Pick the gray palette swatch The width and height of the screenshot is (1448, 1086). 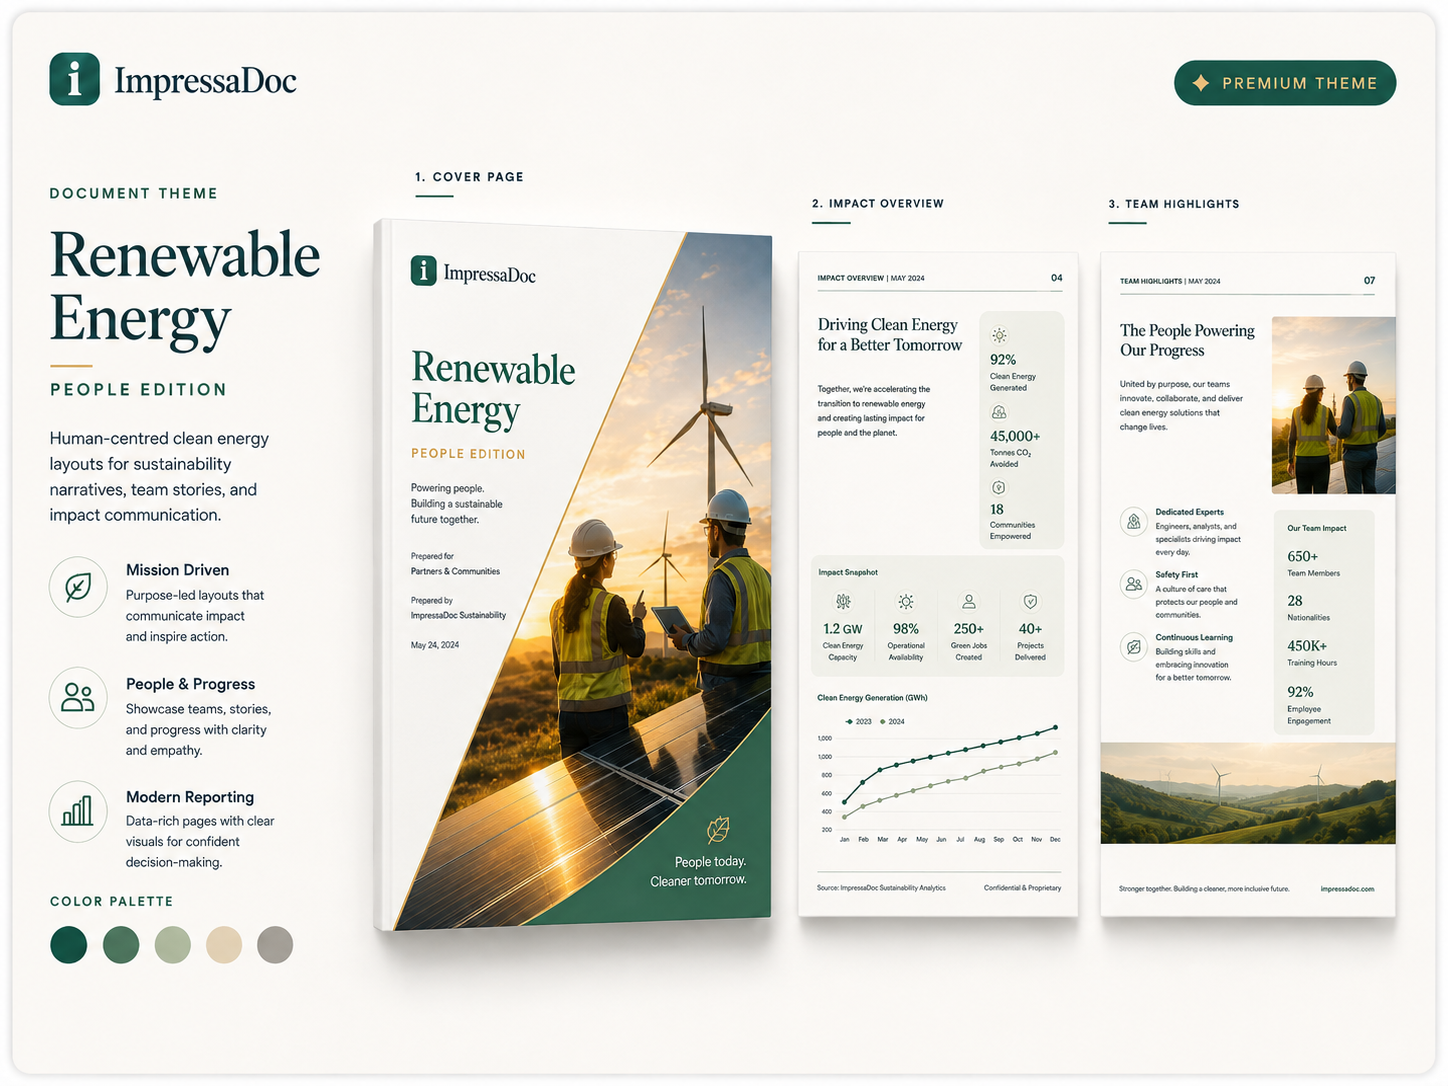[275, 945]
